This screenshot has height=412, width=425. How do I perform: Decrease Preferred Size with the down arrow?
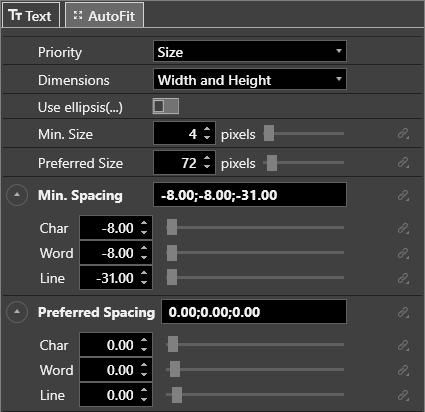click(x=207, y=166)
